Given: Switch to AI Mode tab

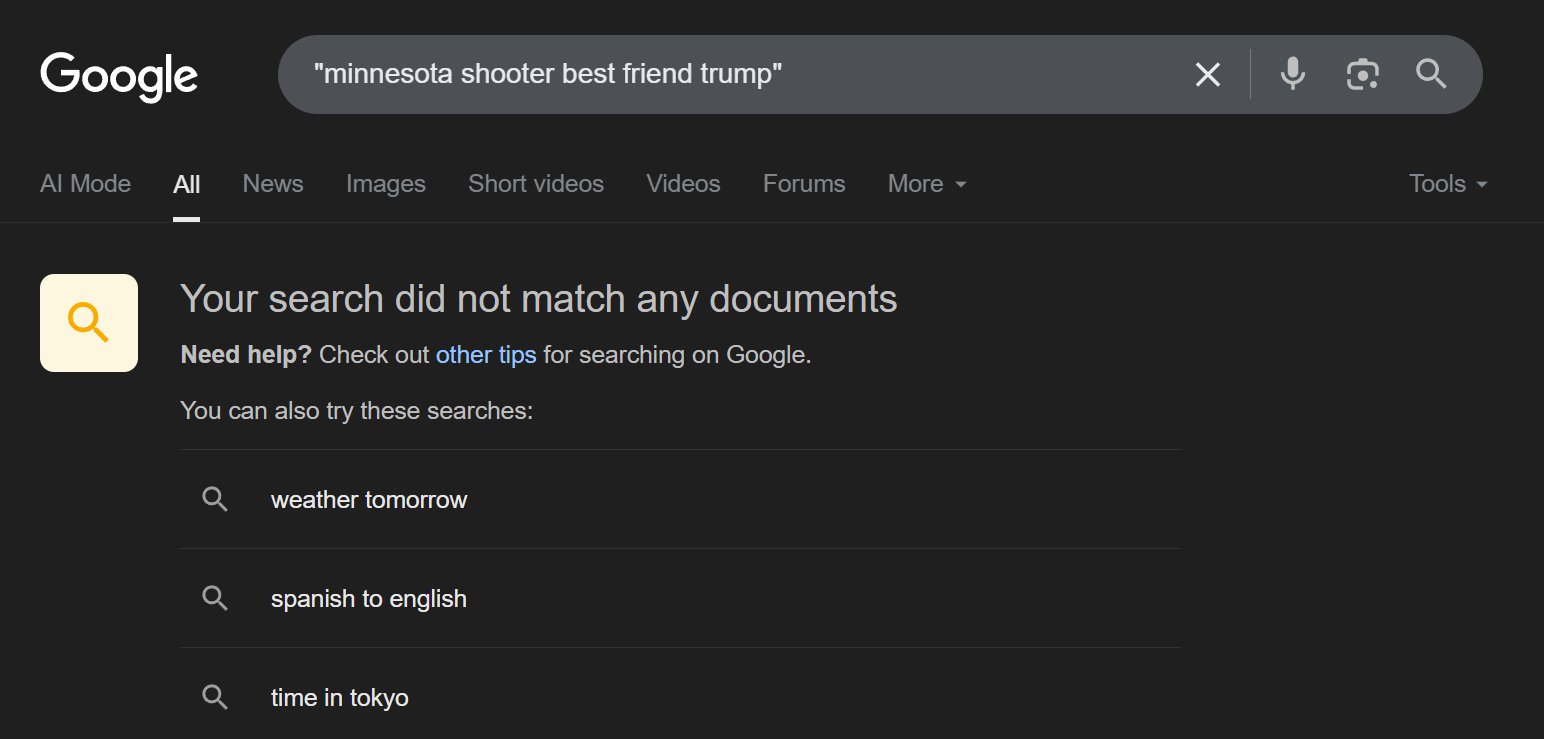Looking at the screenshot, I should [85, 184].
